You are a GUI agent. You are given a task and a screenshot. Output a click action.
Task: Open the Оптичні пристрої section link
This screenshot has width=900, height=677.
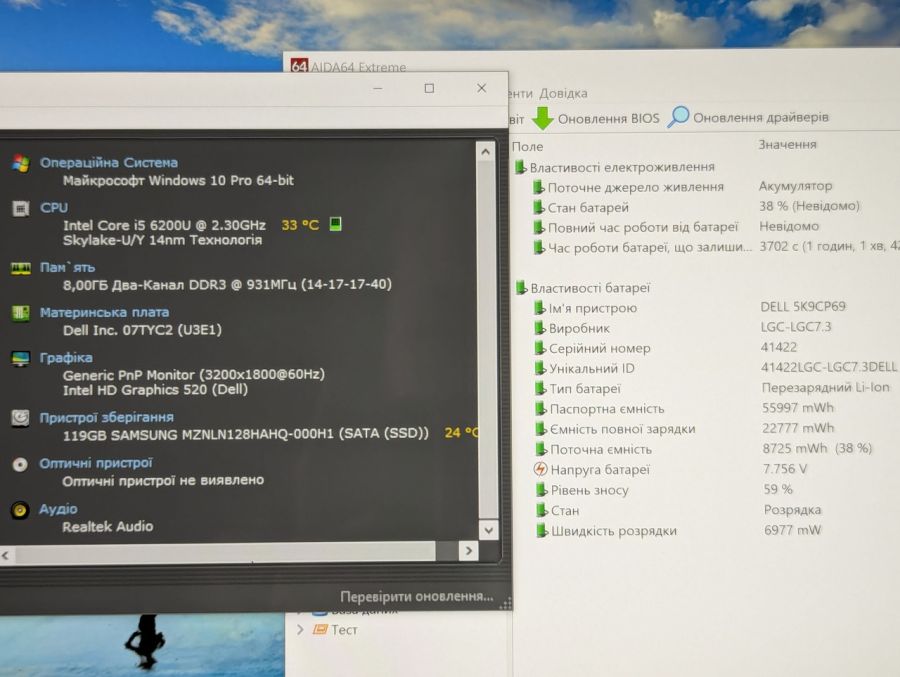coord(96,463)
